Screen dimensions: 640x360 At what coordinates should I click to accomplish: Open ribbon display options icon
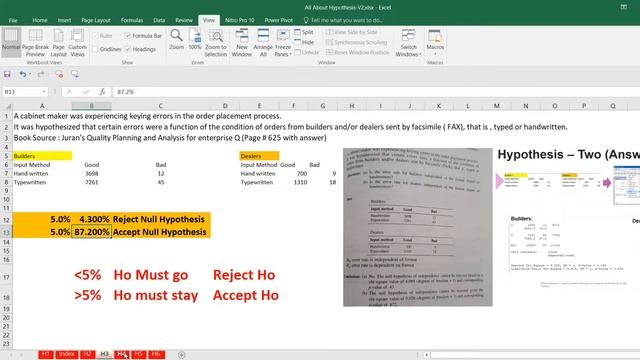coord(624,7)
